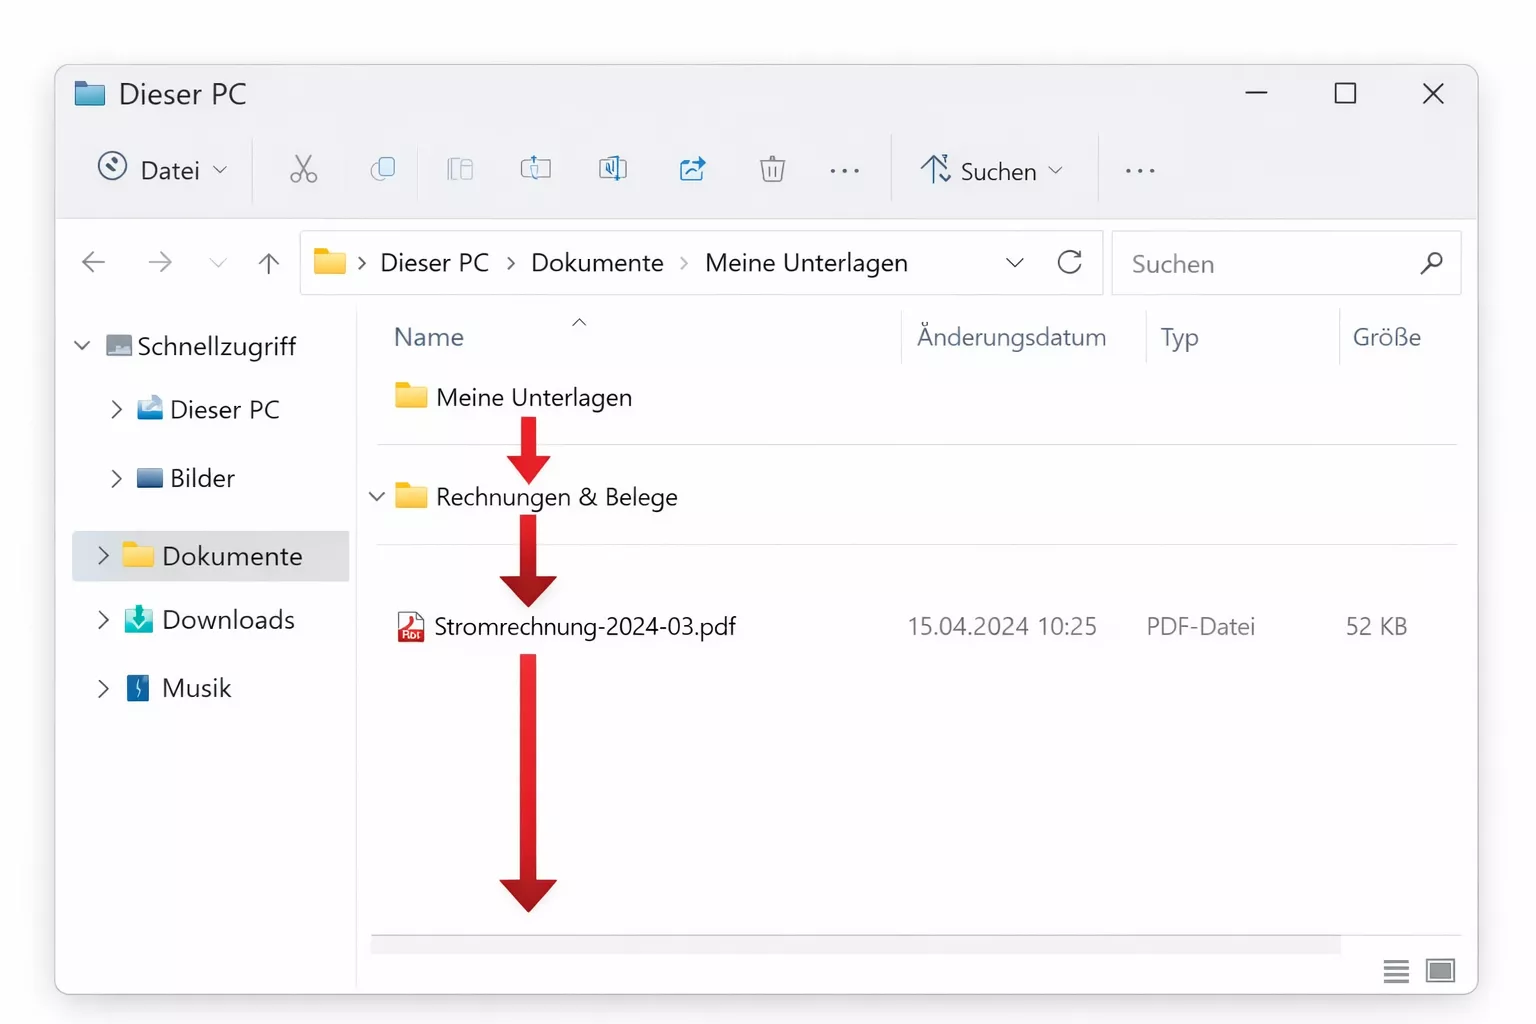Expand Dieser PC in the sidebar

tap(117, 409)
